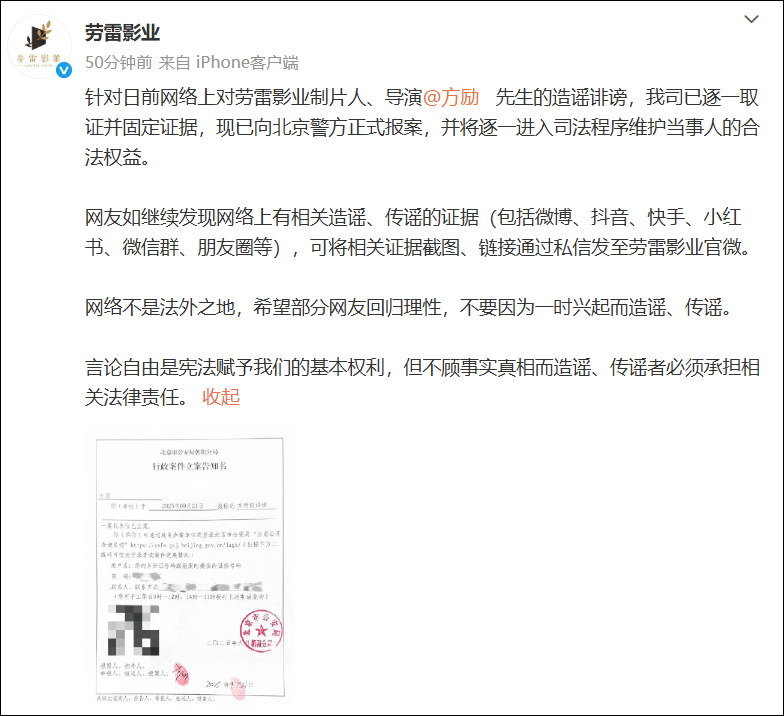Click the paragraph starting 言论自由是宪法
This screenshot has height=716, width=784.
tap(420, 381)
